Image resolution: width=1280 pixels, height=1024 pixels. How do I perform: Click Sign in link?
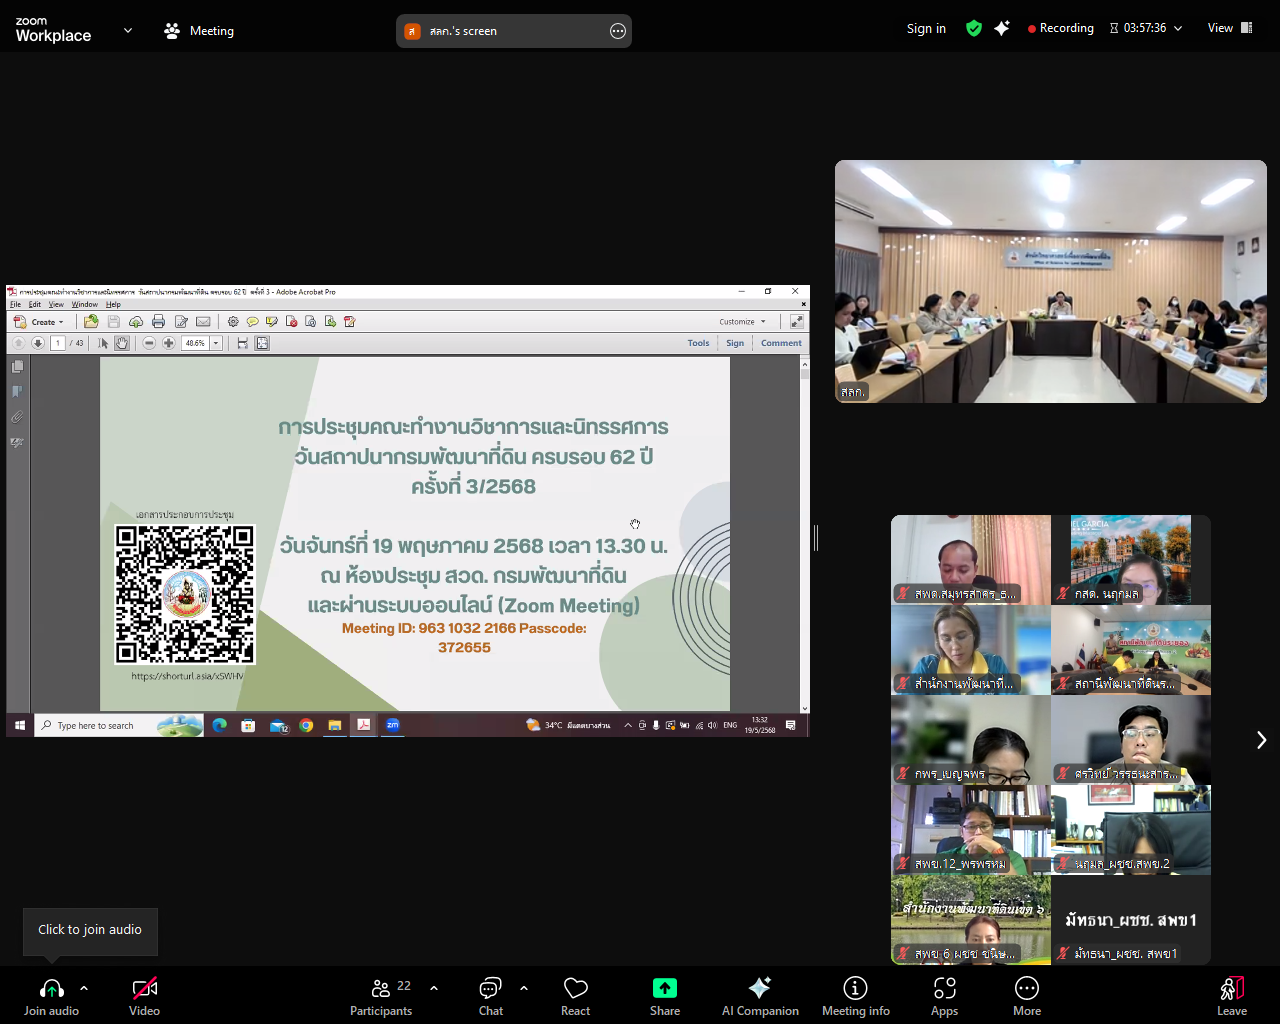[926, 29]
